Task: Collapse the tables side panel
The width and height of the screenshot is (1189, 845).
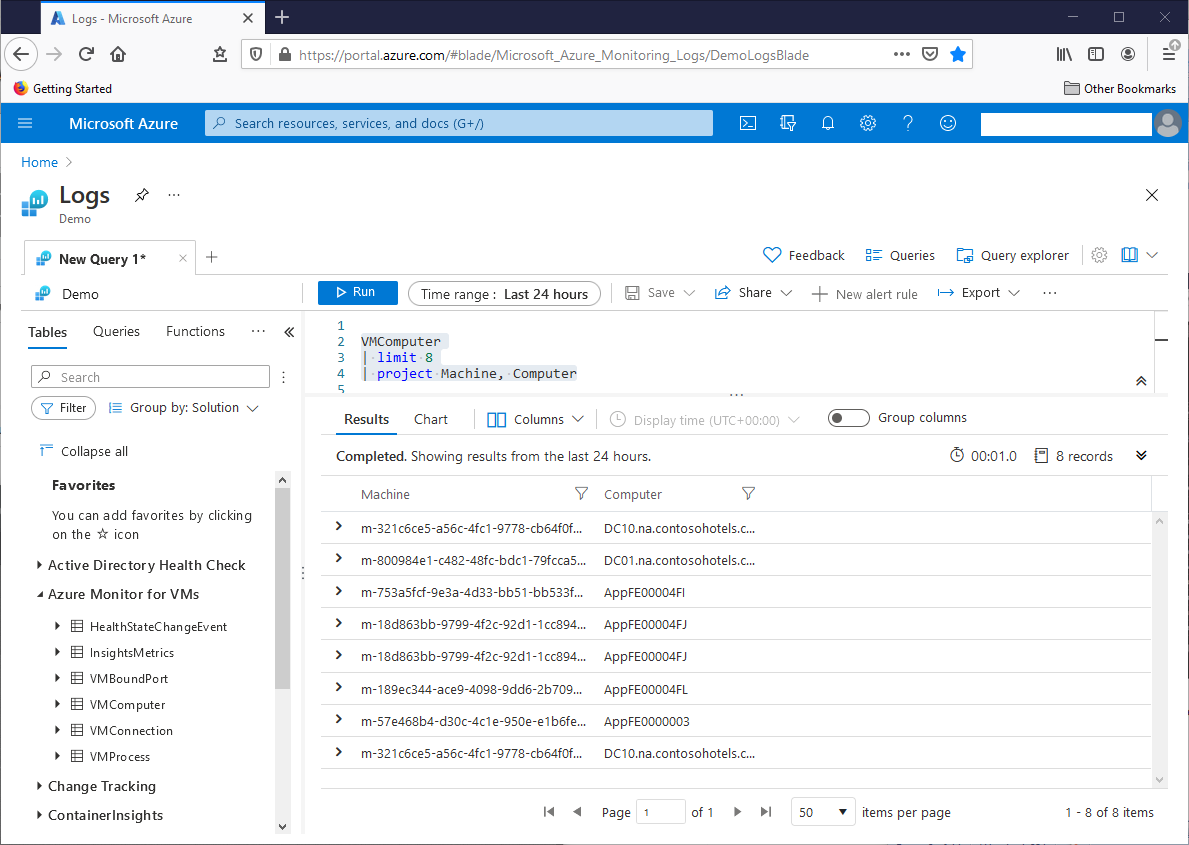Action: click(289, 332)
